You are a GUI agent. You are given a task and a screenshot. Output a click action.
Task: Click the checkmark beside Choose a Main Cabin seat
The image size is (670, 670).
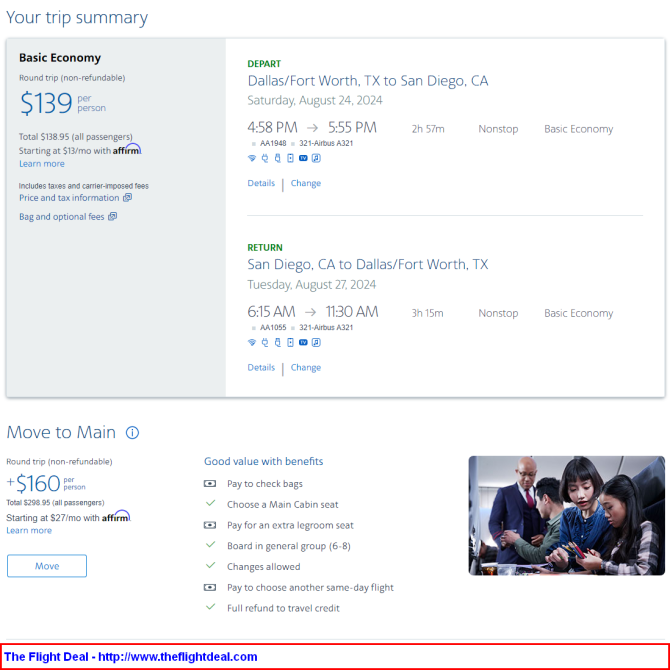click(210, 503)
